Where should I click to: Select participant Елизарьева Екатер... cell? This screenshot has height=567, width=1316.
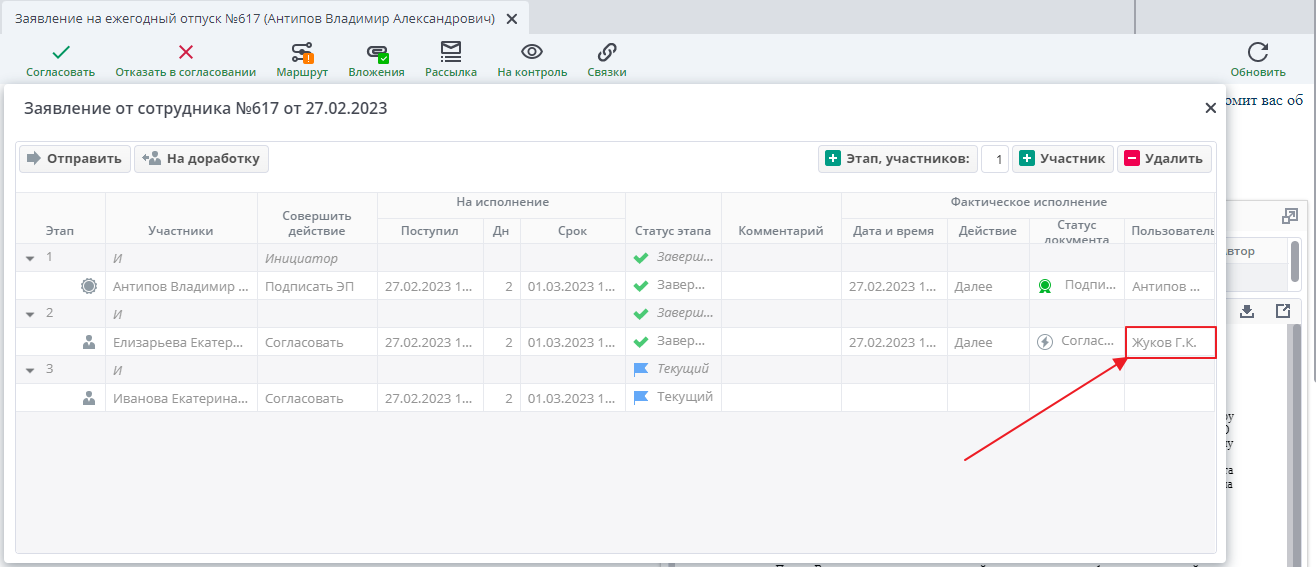(x=181, y=342)
